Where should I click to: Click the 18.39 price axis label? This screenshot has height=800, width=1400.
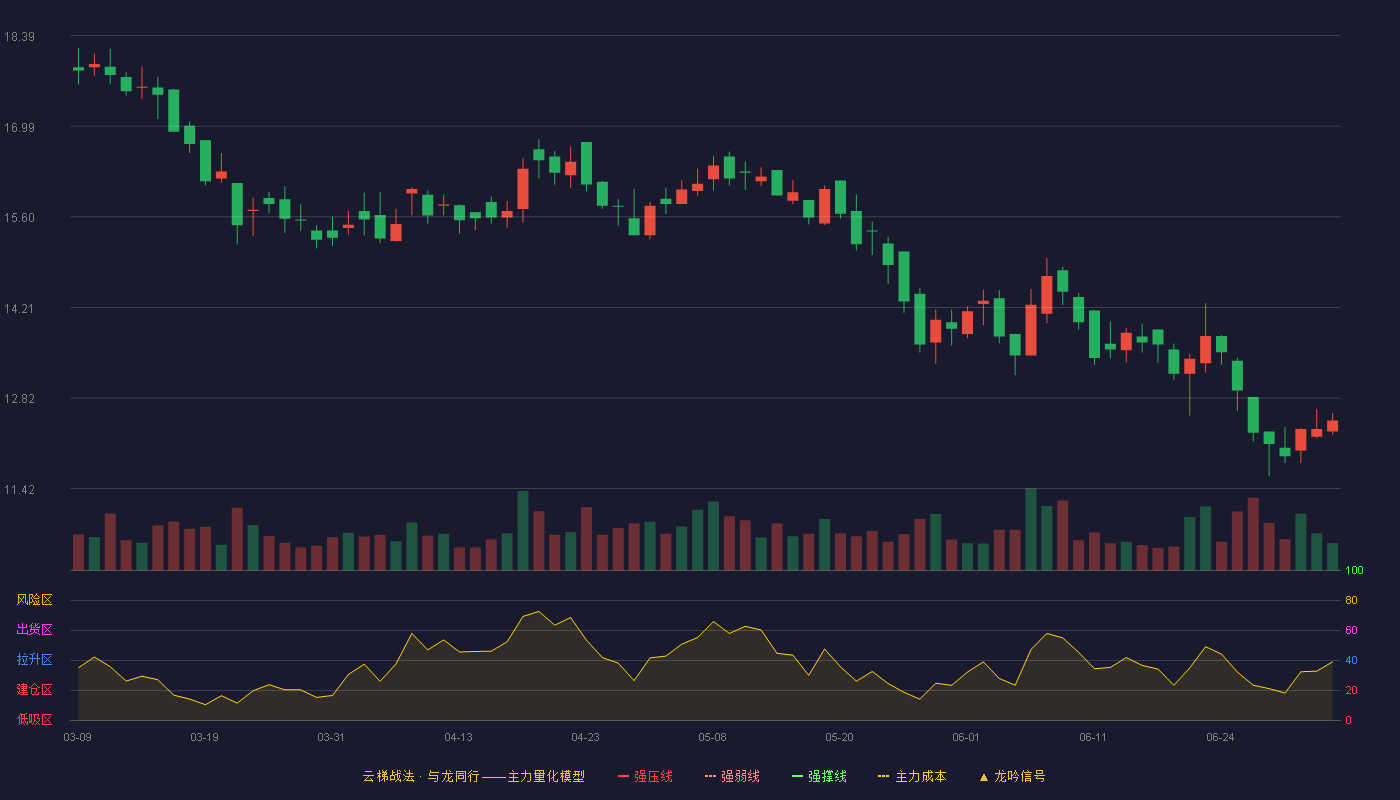click(x=19, y=37)
